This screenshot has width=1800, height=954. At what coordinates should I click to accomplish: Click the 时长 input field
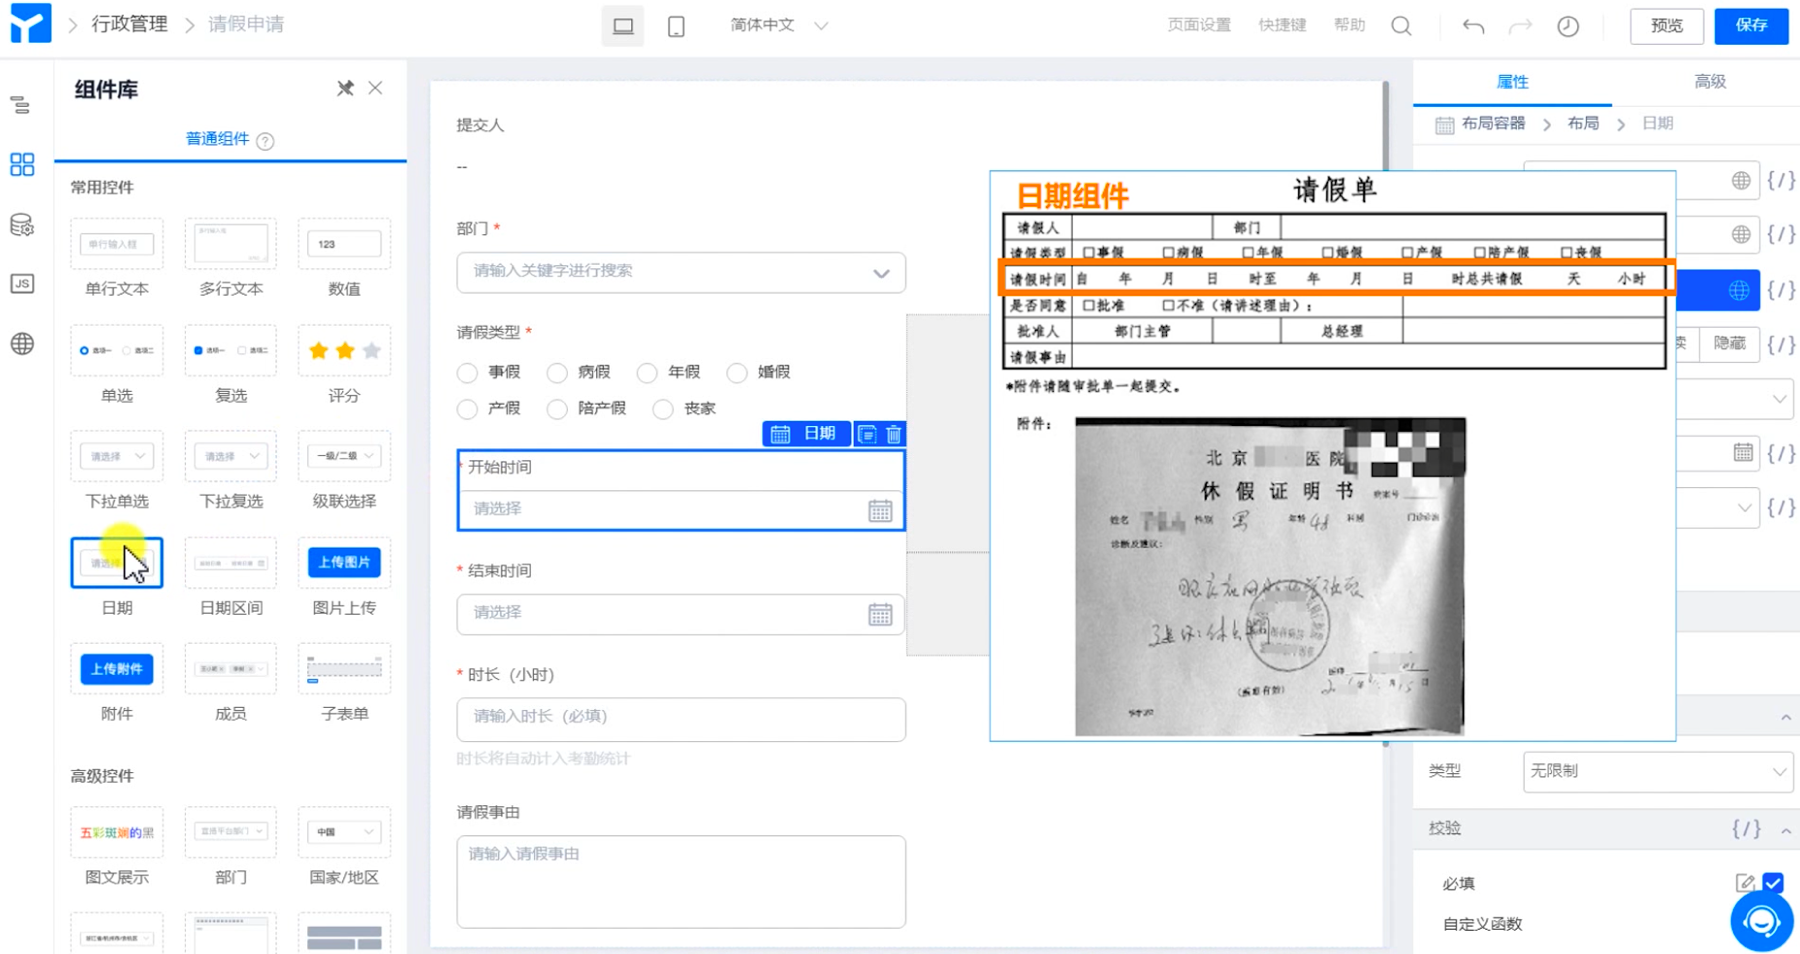pyautogui.click(x=681, y=718)
